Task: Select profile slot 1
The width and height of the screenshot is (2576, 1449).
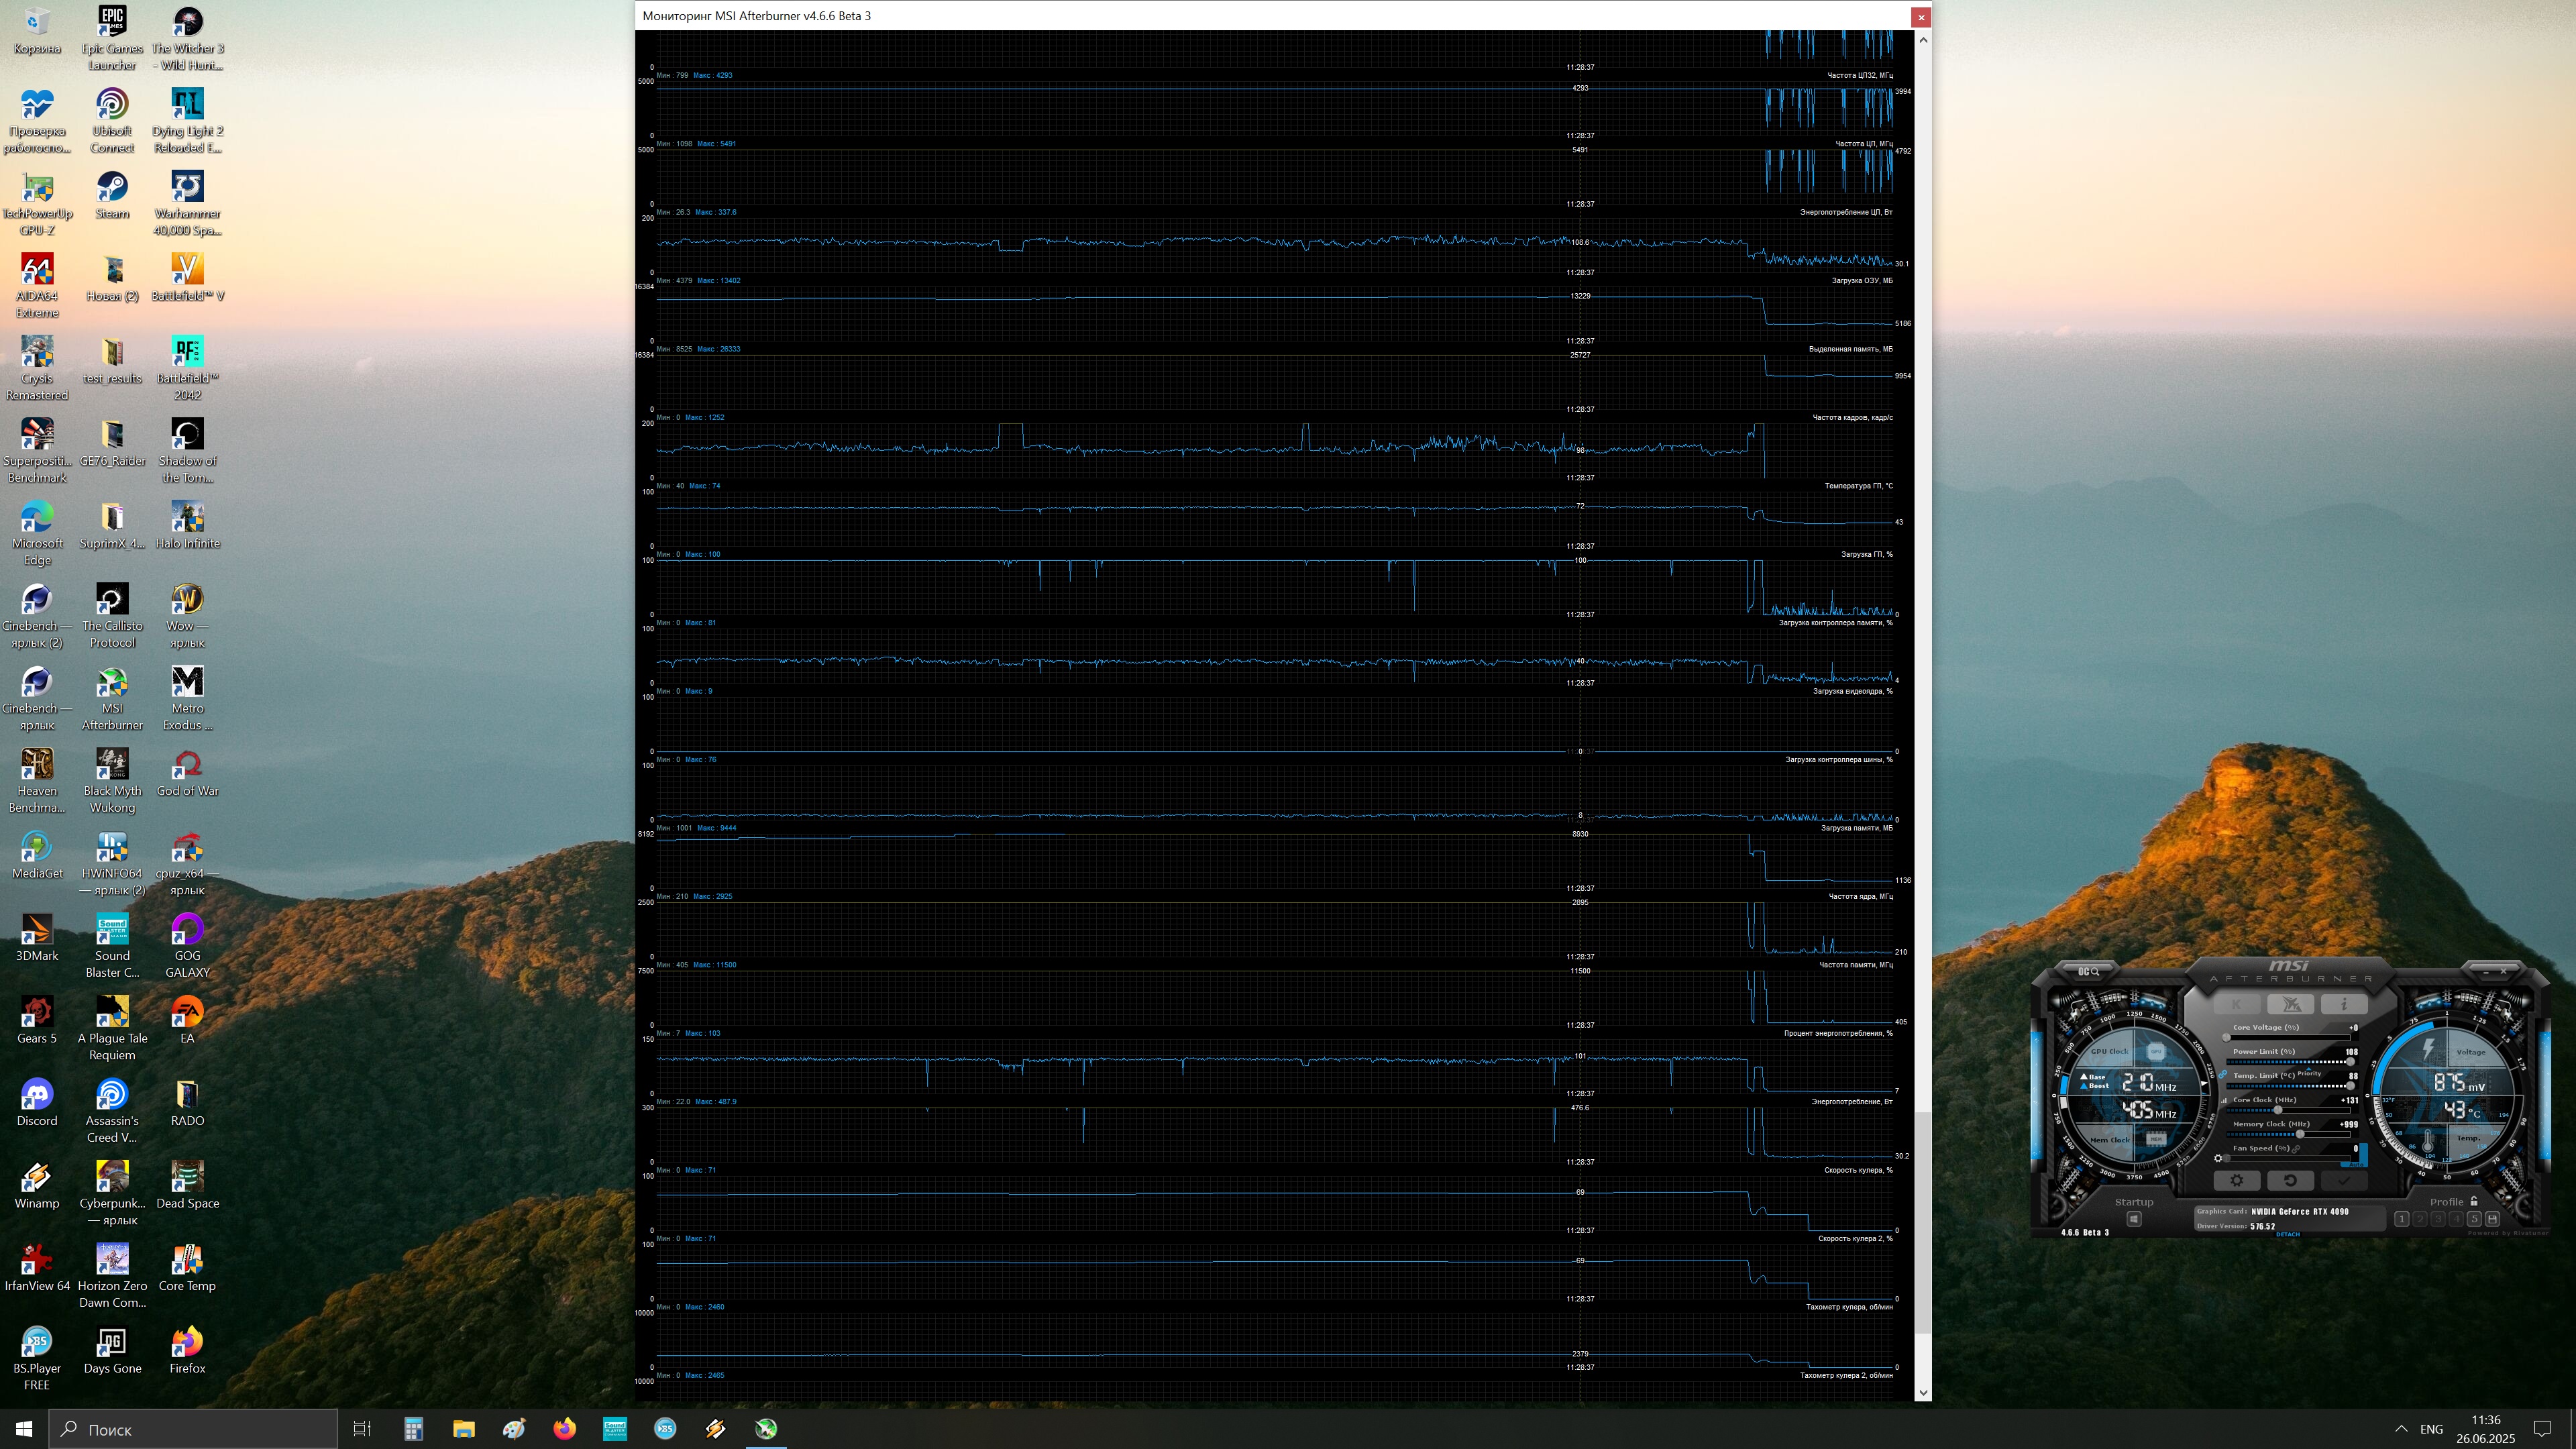Action: point(2402,1219)
